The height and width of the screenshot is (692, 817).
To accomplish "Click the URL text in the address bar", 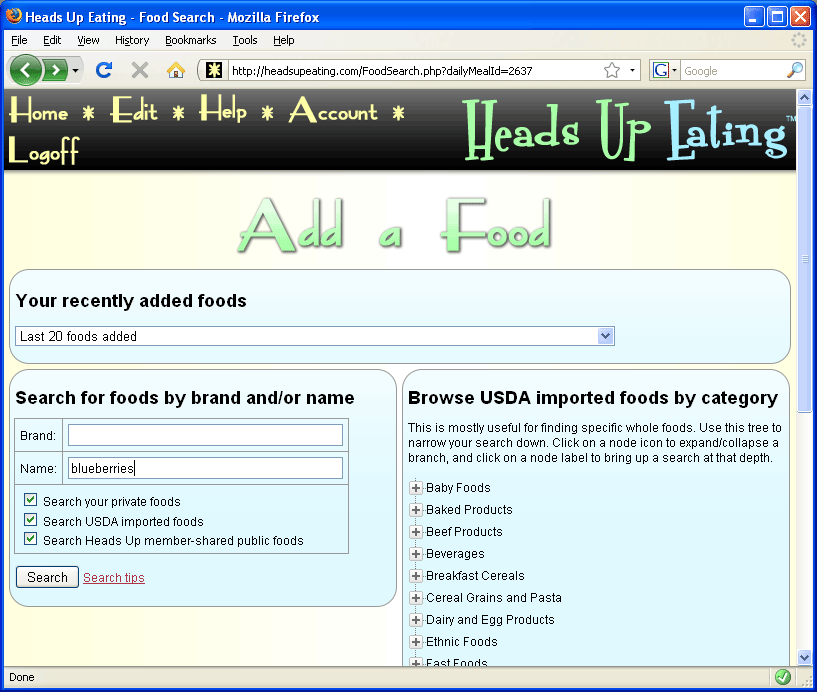I will [382, 70].
